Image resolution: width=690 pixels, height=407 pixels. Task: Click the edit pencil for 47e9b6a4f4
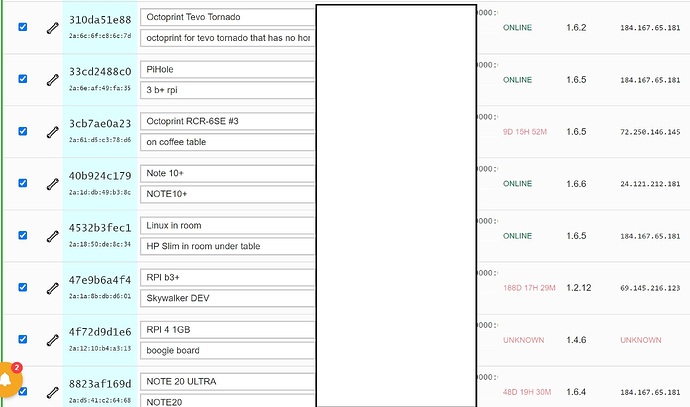(52, 287)
